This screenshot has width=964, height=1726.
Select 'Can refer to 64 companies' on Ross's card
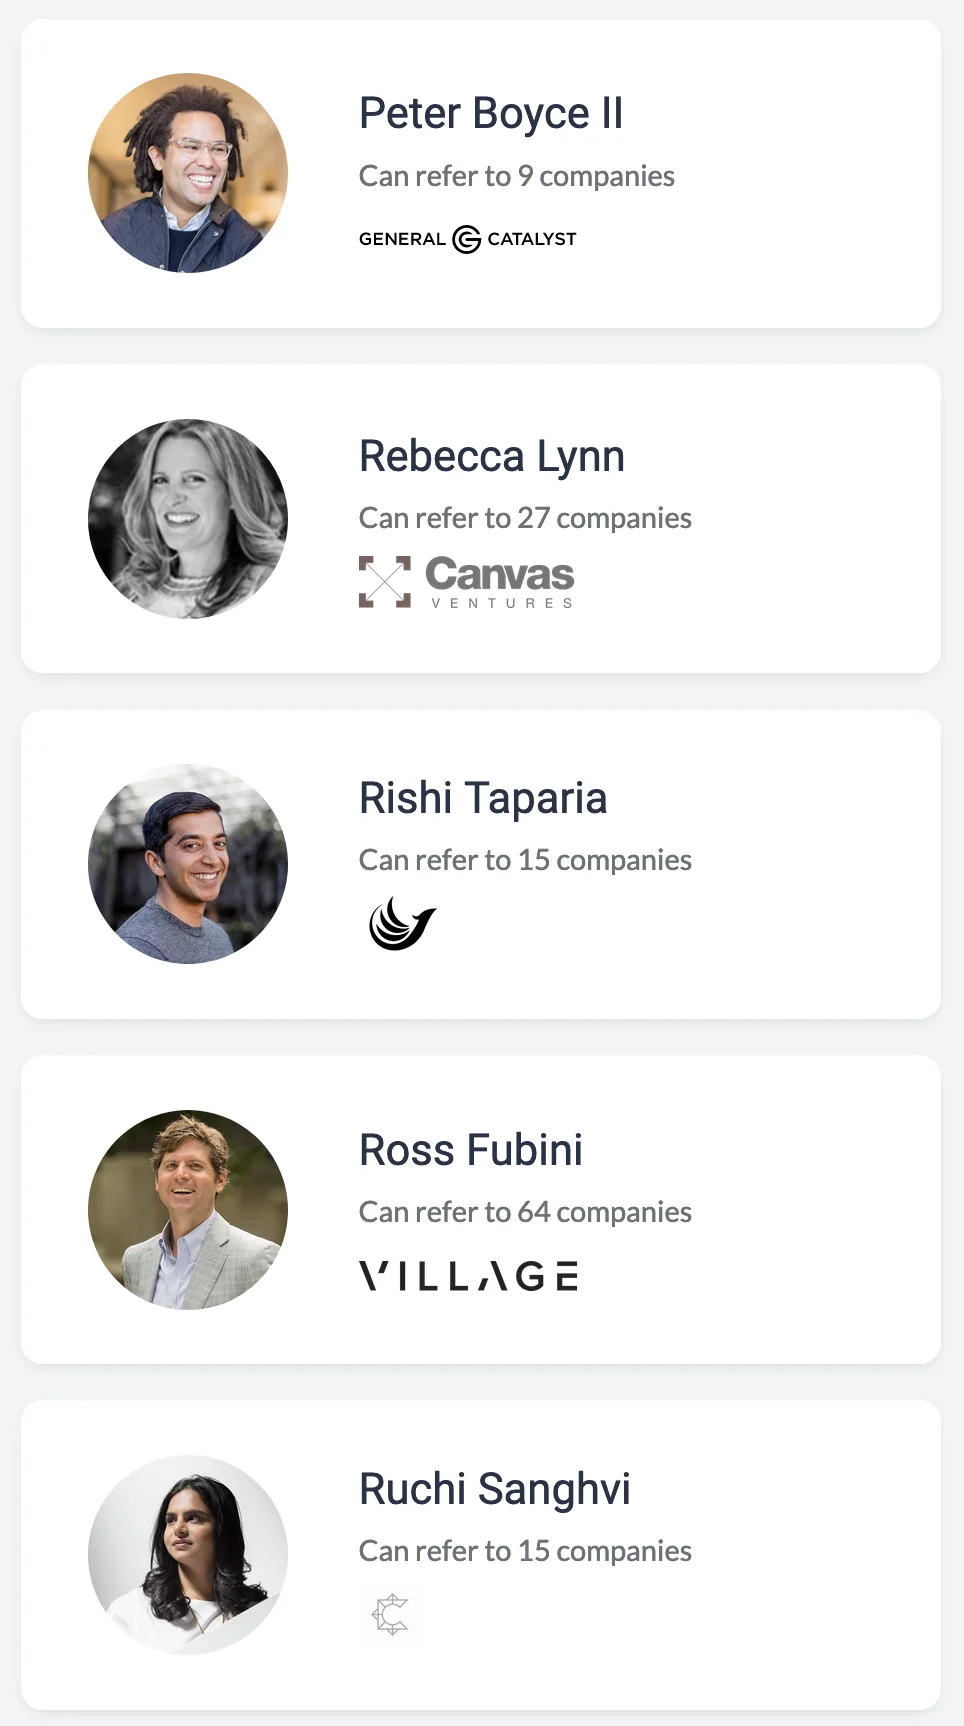[x=525, y=1211]
